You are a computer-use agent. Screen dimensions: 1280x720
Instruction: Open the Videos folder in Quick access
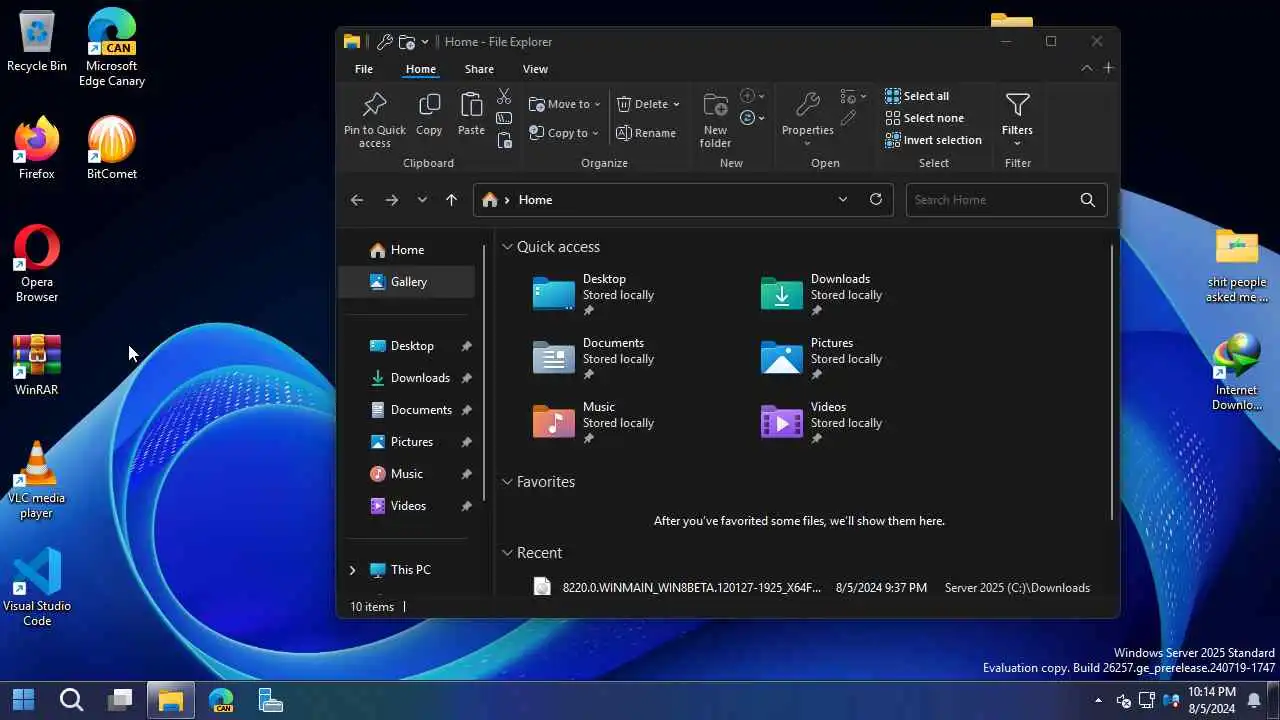click(x=821, y=423)
